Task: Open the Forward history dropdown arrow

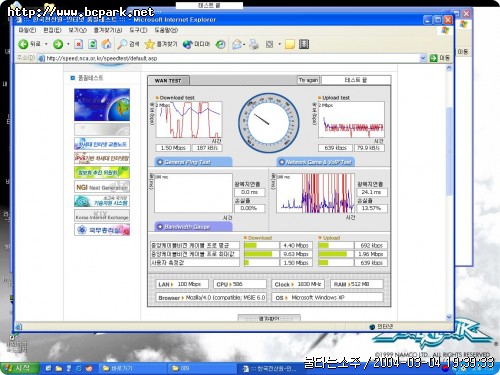Action: [68, 44]
